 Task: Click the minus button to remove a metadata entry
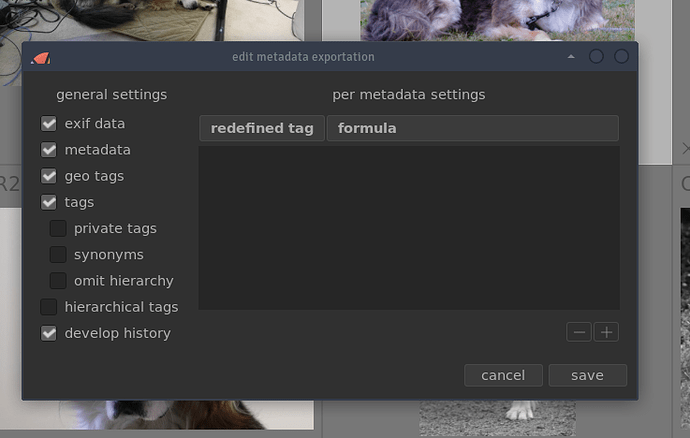pyautogui.click(x=579, y=332)
